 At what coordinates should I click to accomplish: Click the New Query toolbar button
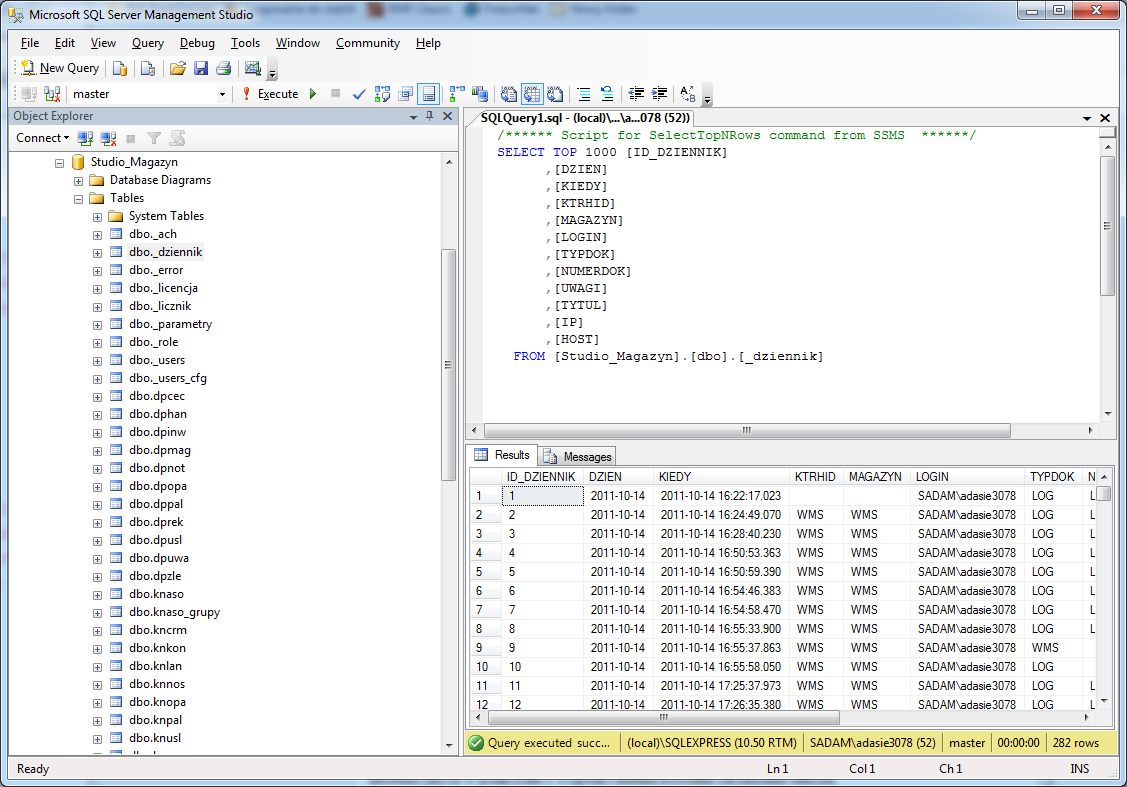[x=60, y=68]
